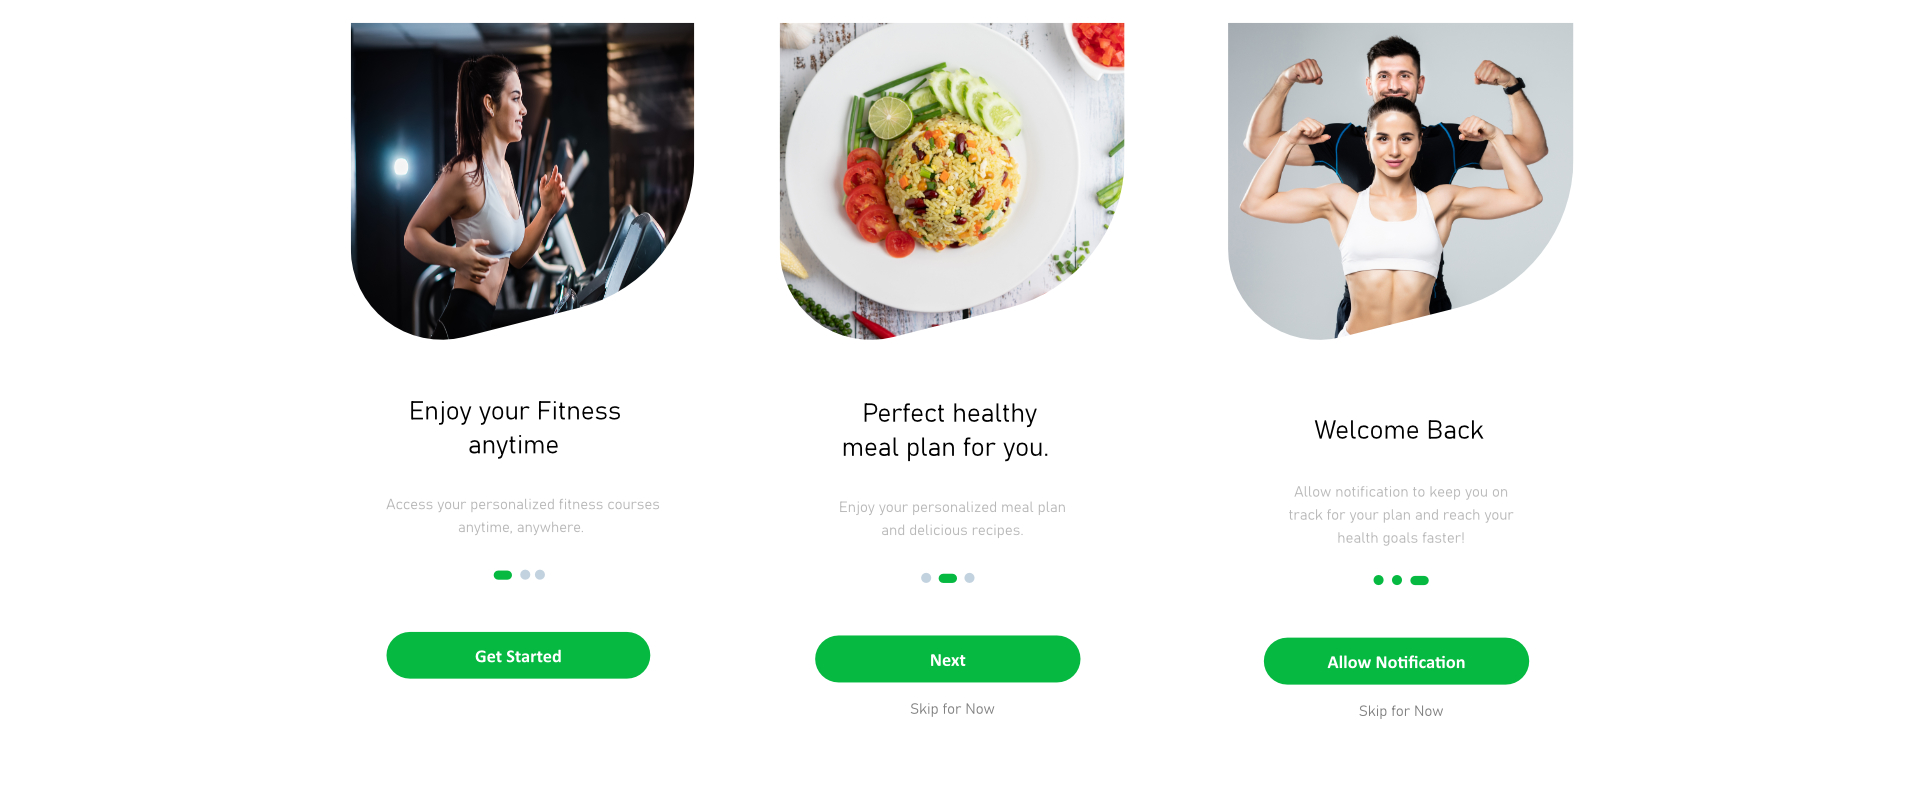
Task: Tap the green Next button
Action: [x=947, y=659]
